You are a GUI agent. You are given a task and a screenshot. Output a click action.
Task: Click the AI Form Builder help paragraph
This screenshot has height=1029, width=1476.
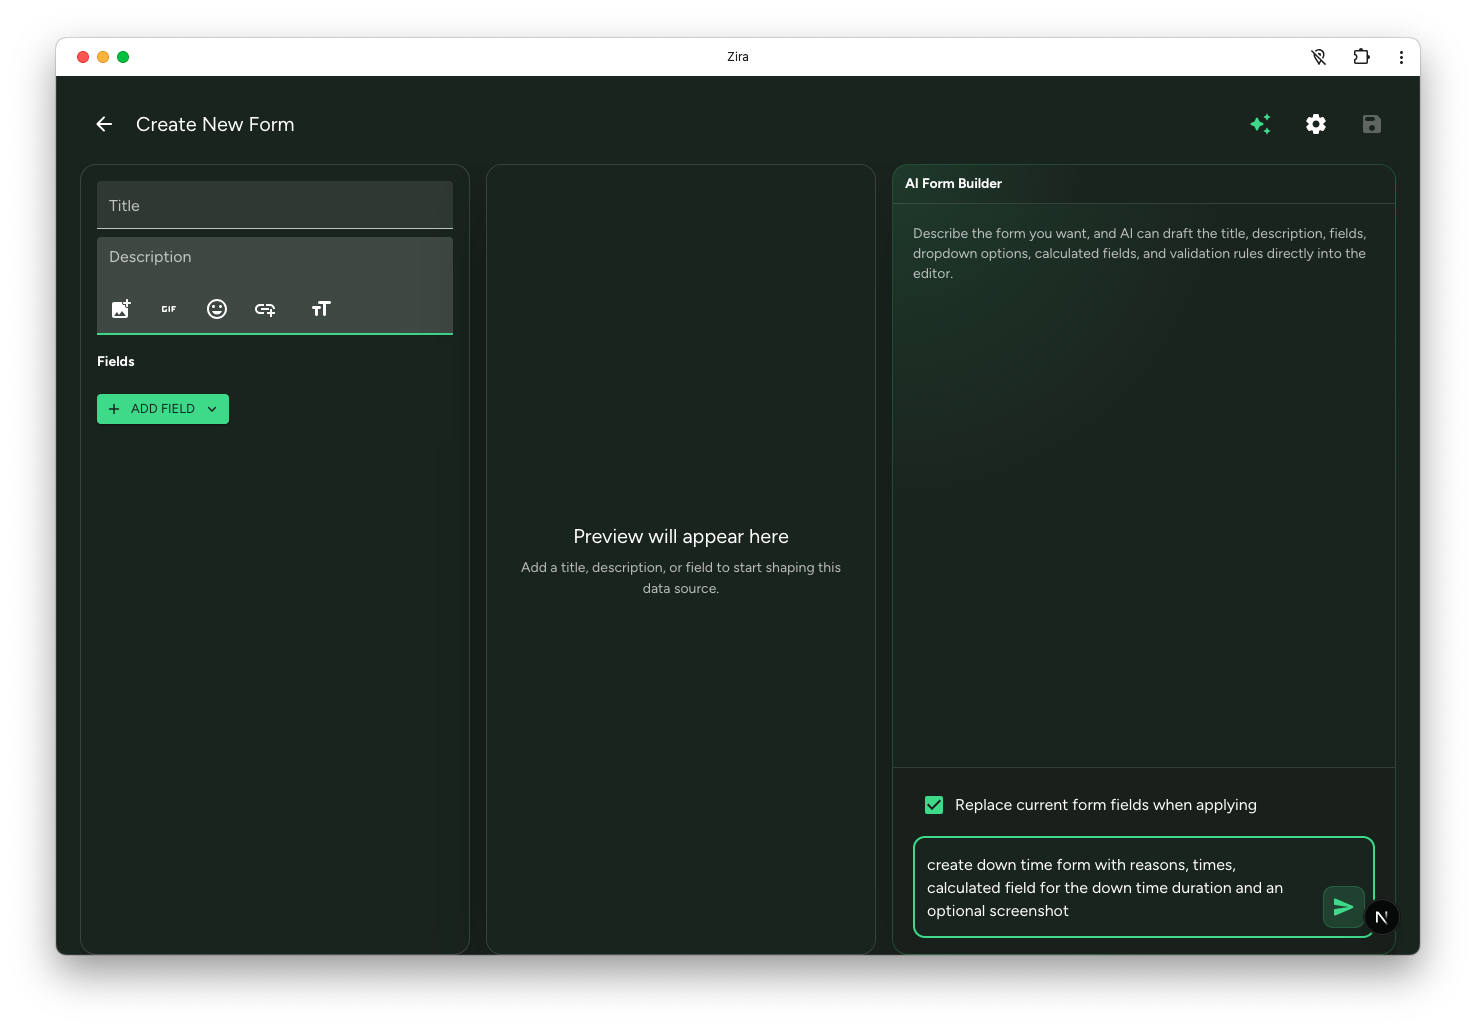[1140, 253]
